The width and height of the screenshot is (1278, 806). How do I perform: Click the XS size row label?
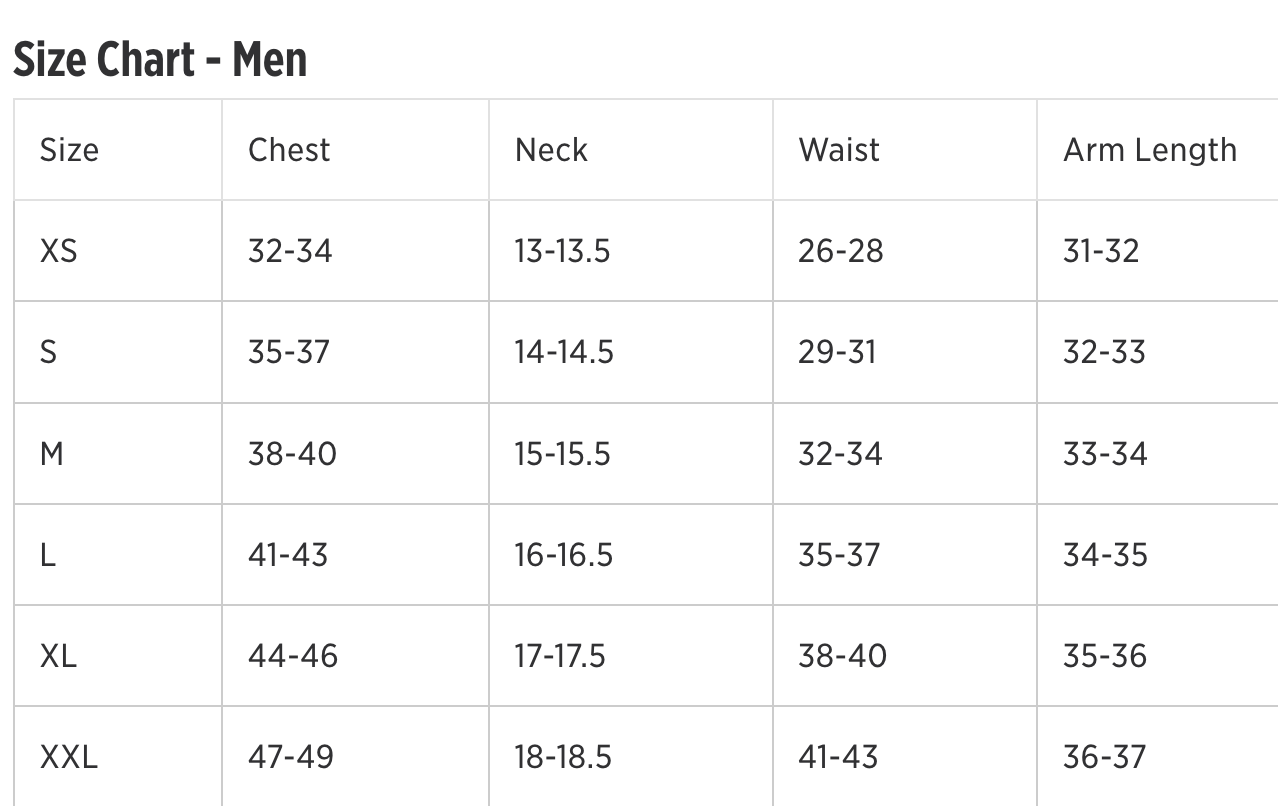pyautogui.click(x=58, y=251)
